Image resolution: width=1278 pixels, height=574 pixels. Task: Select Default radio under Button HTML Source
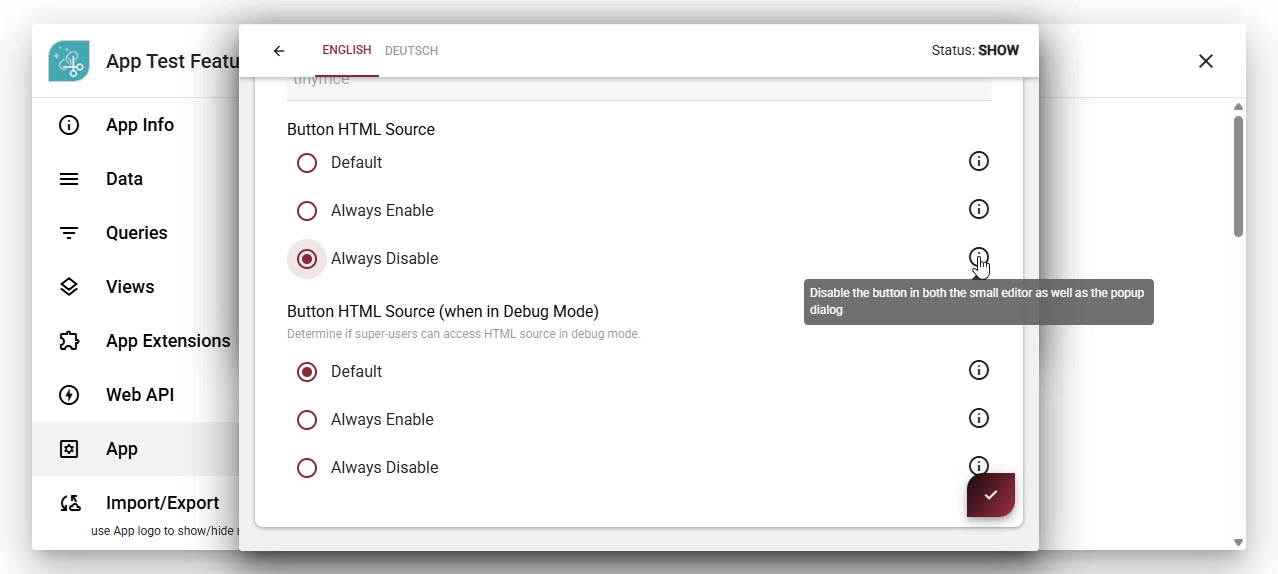307,163
